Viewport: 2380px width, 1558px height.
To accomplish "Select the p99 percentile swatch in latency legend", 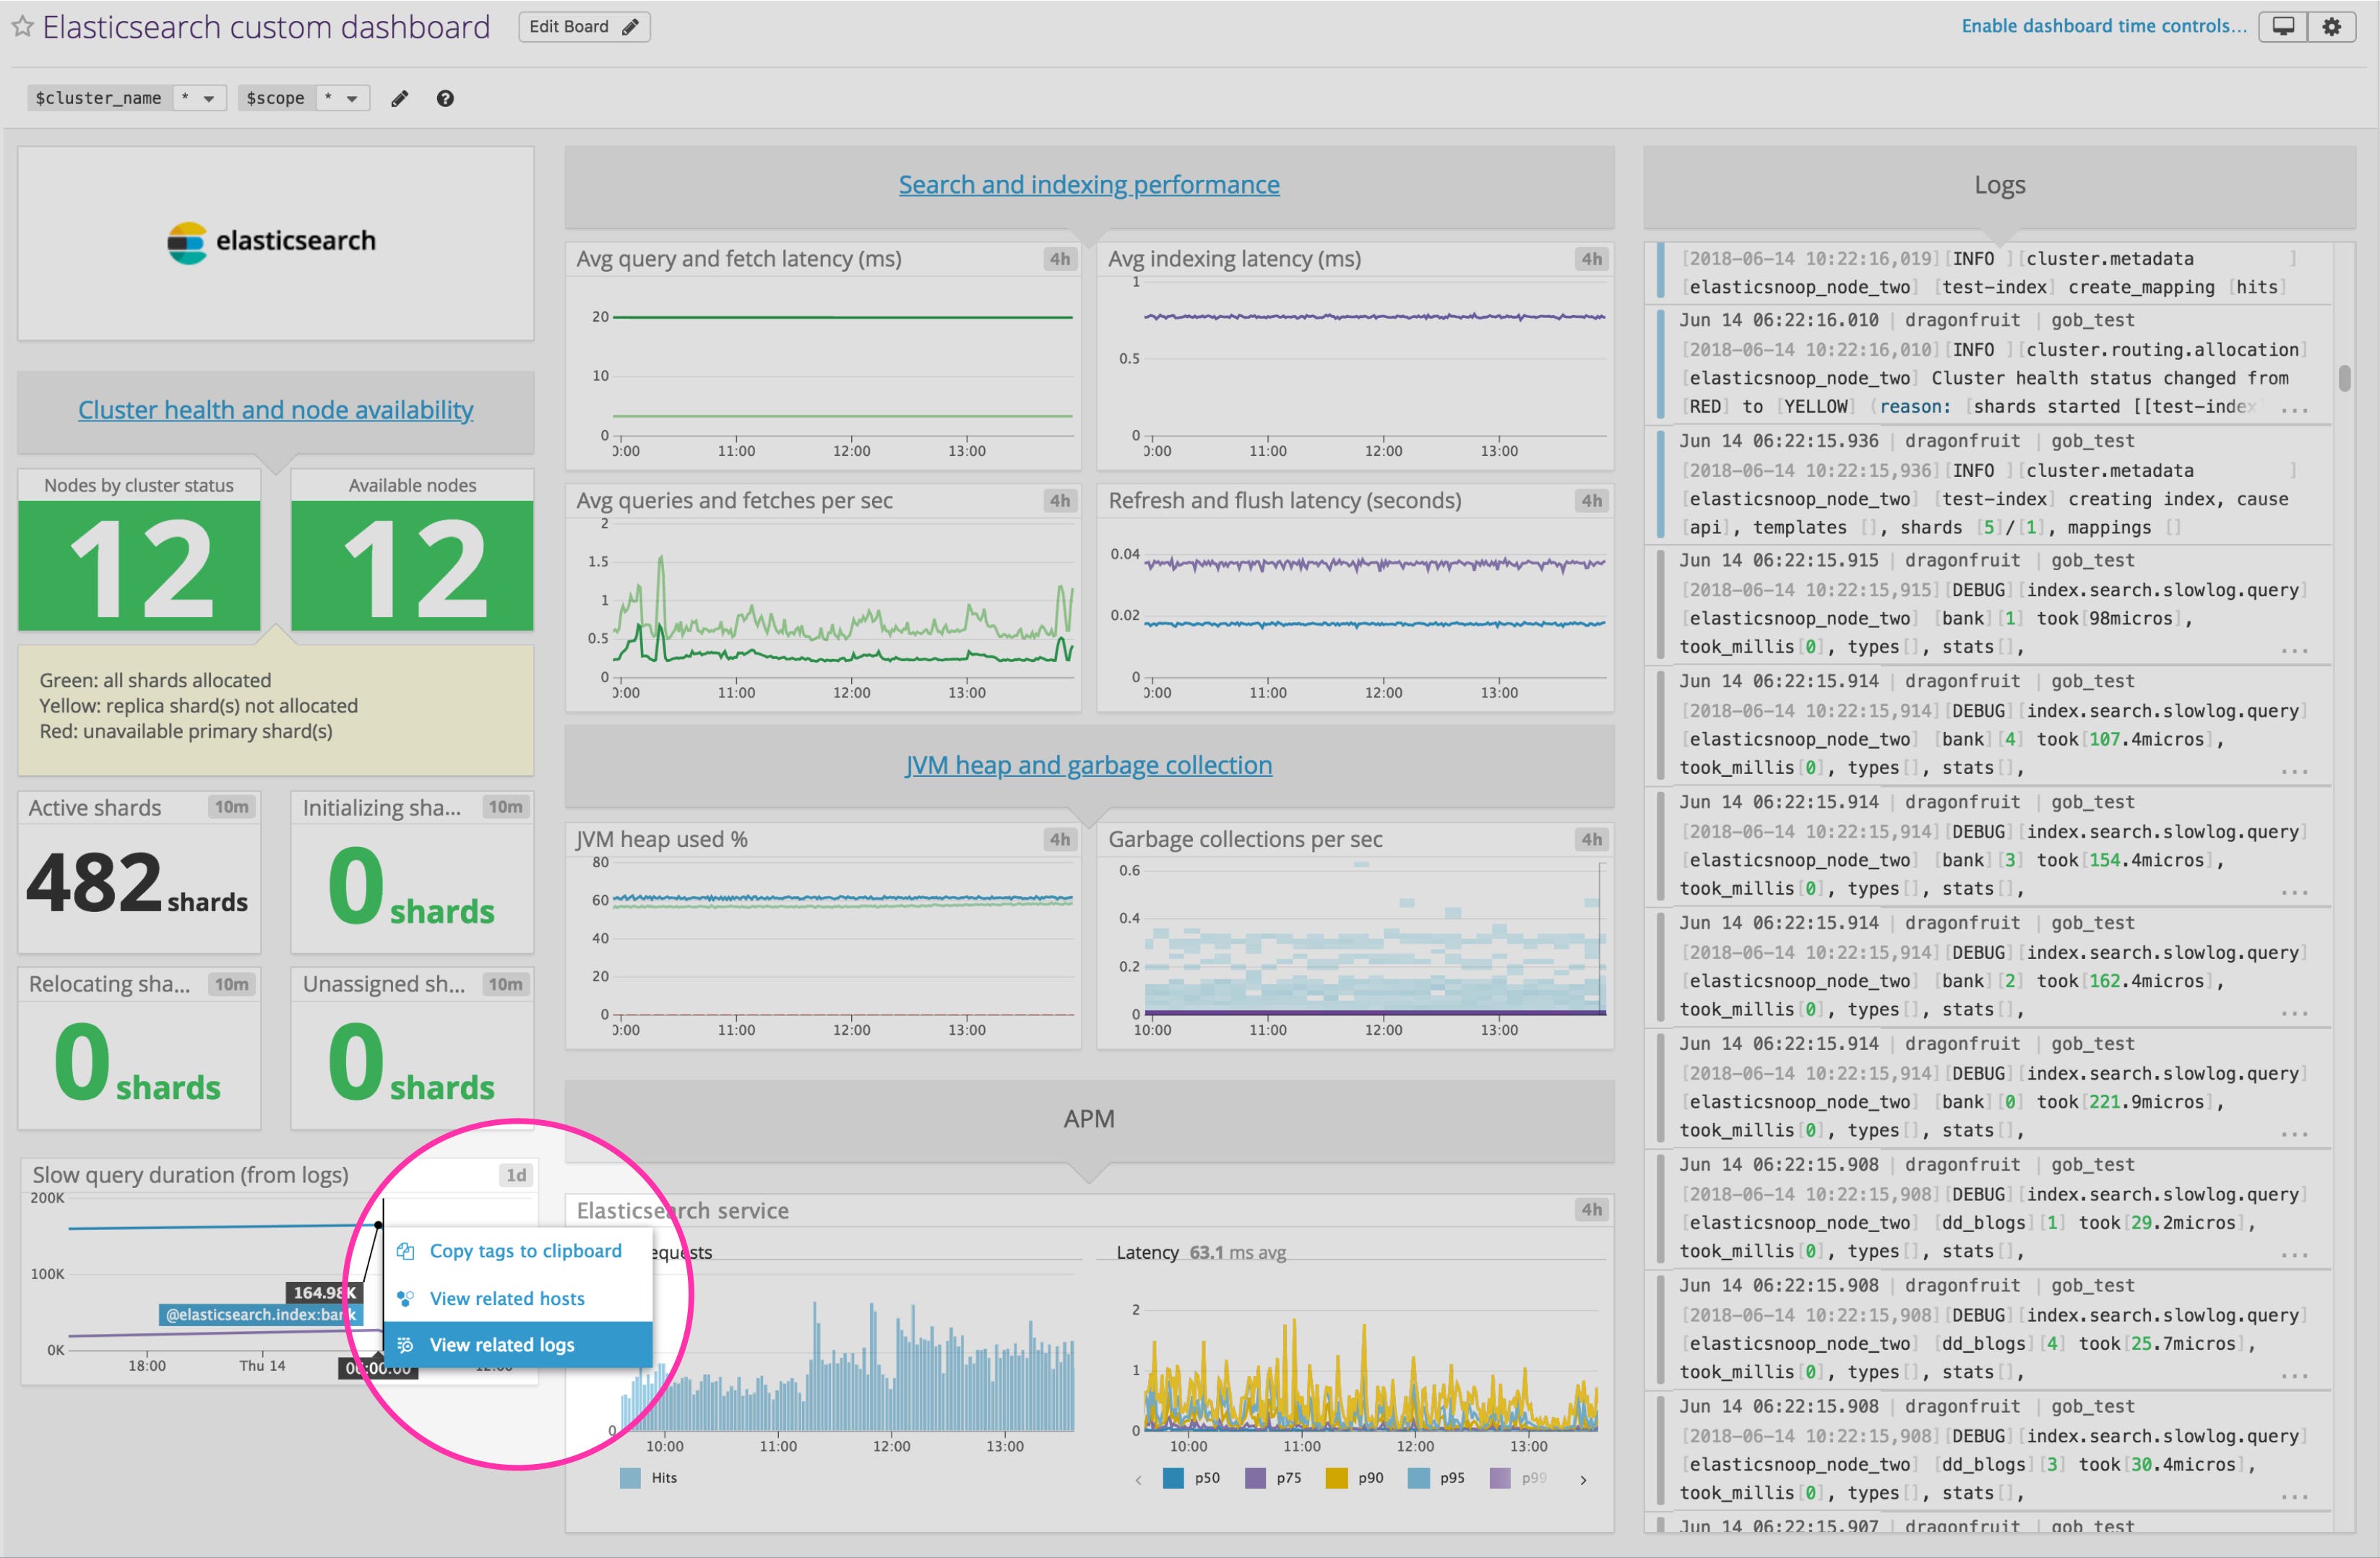I will [1501, 1477].
